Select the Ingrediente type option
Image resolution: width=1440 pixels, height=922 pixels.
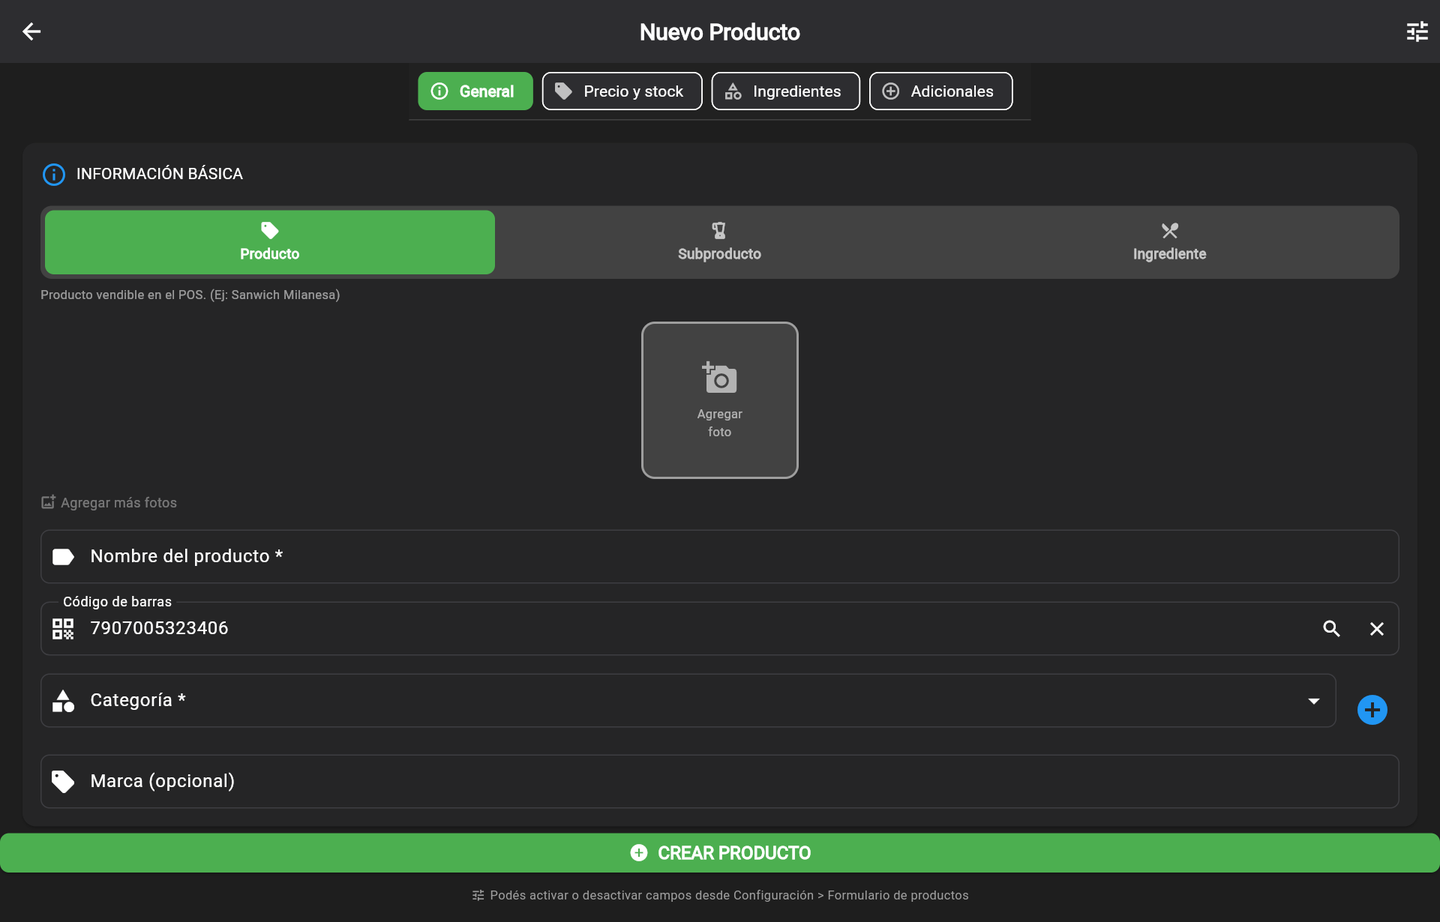[x=1170, y=242]
